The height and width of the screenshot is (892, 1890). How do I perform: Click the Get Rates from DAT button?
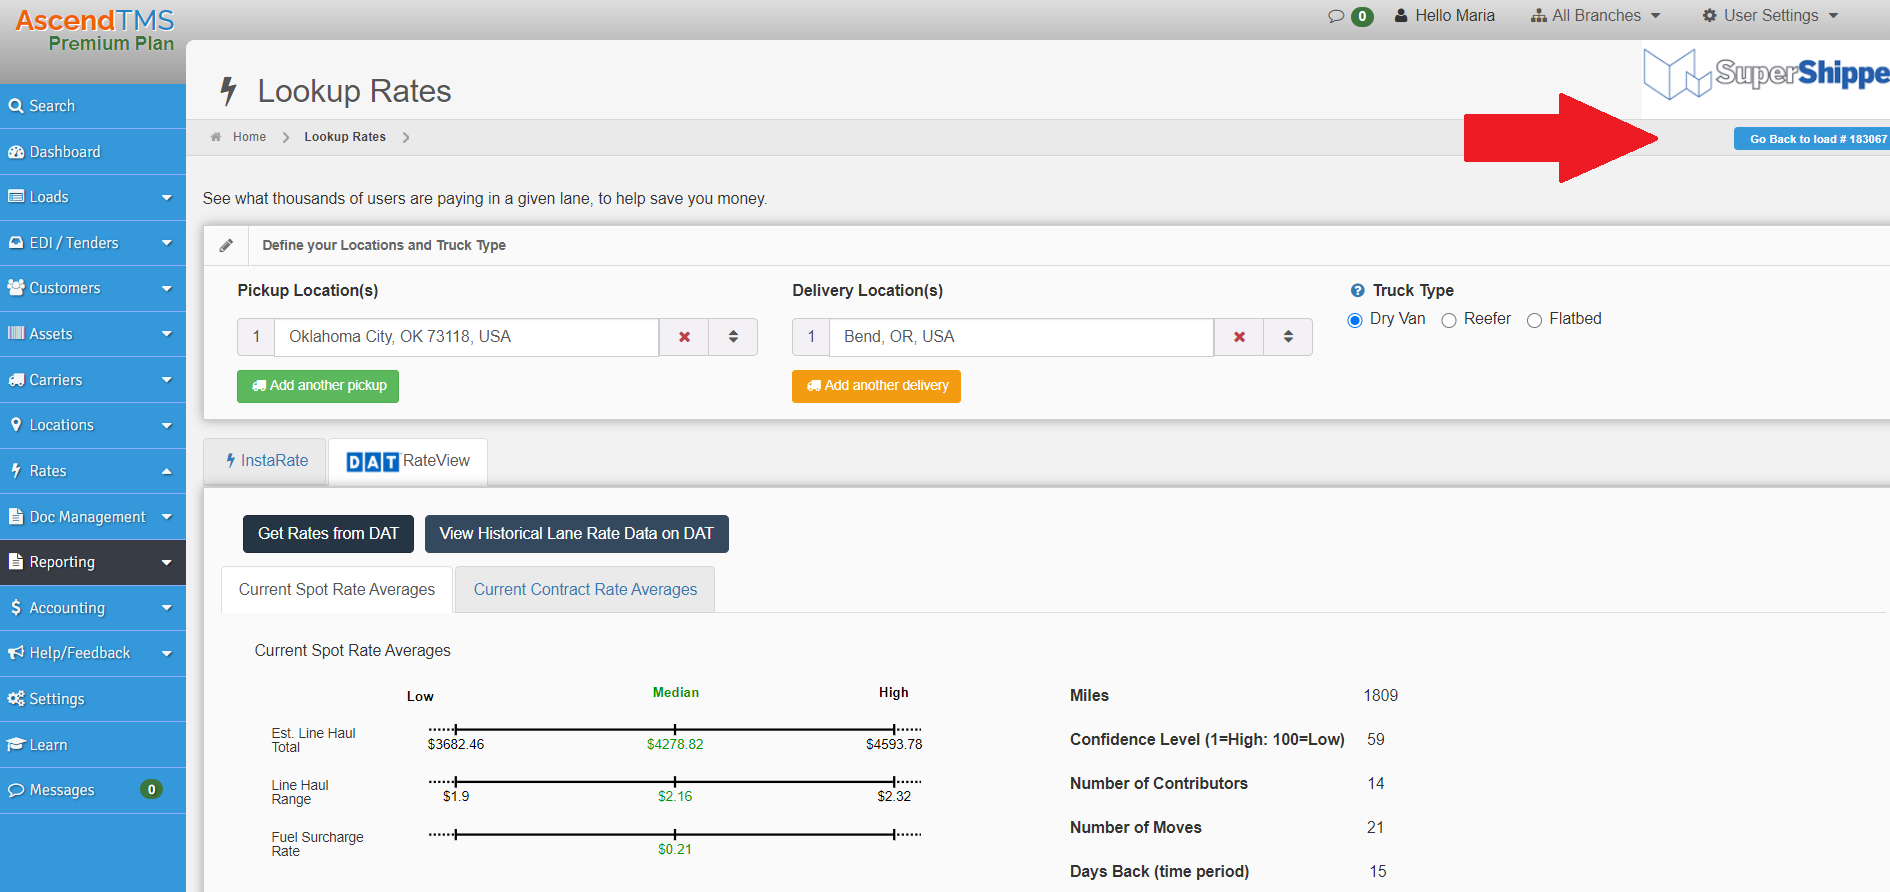tap(328, 534)
